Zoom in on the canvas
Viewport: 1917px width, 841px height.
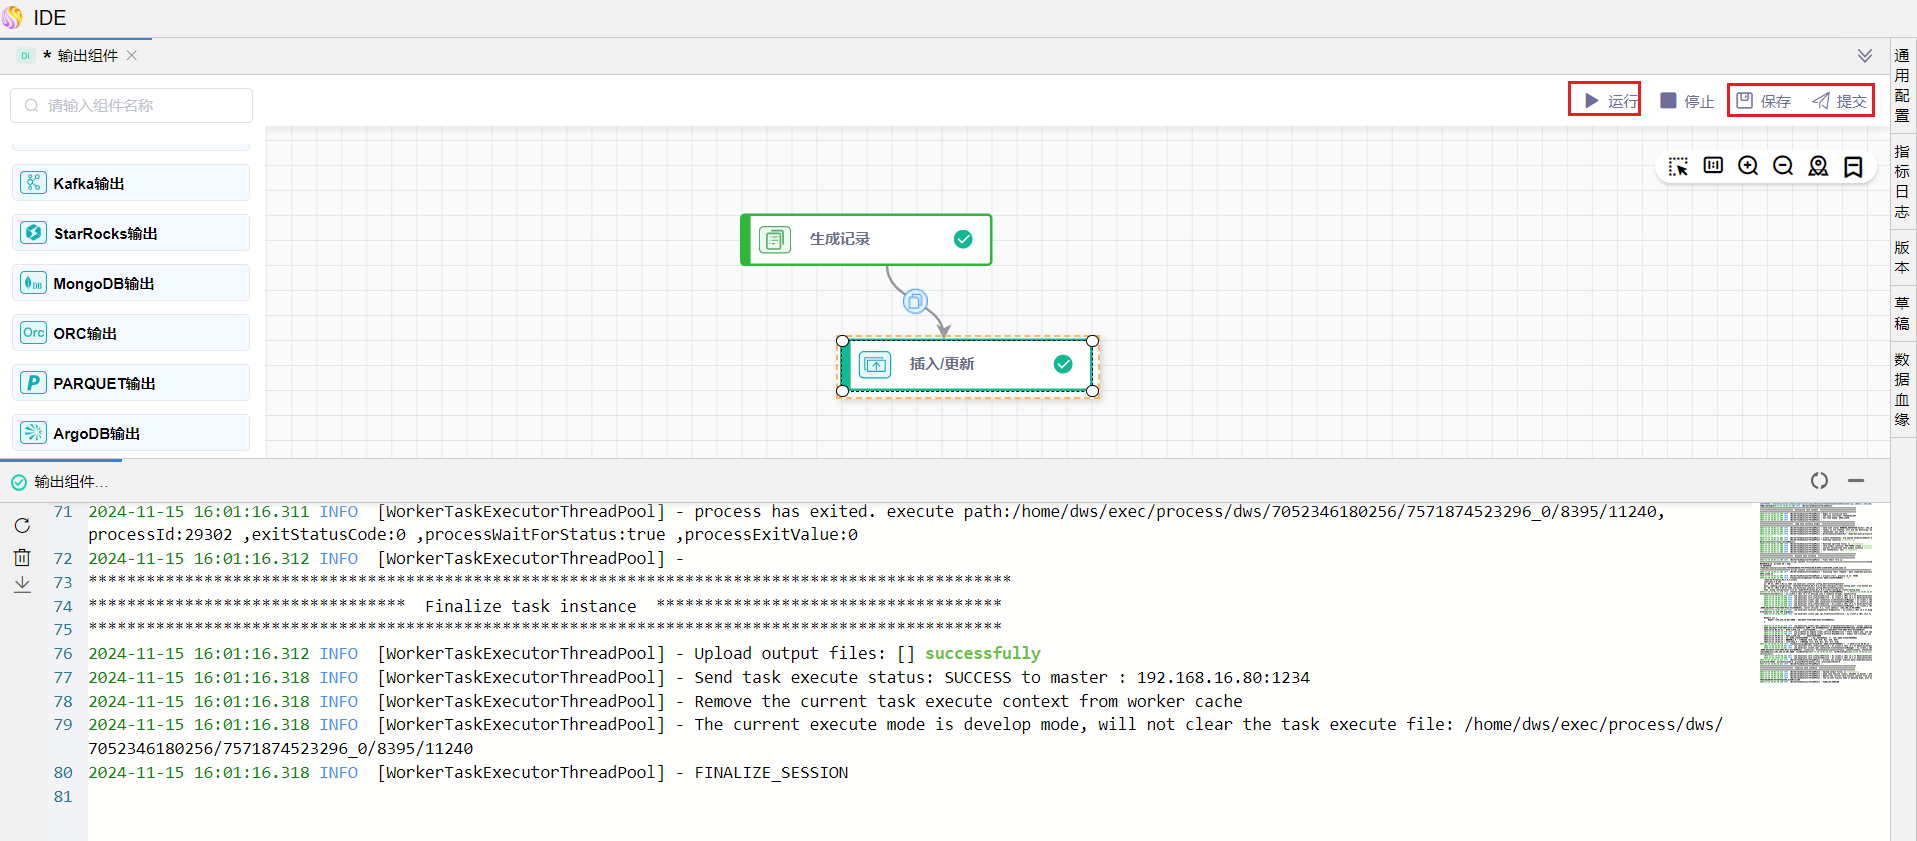pos(1748,166)
